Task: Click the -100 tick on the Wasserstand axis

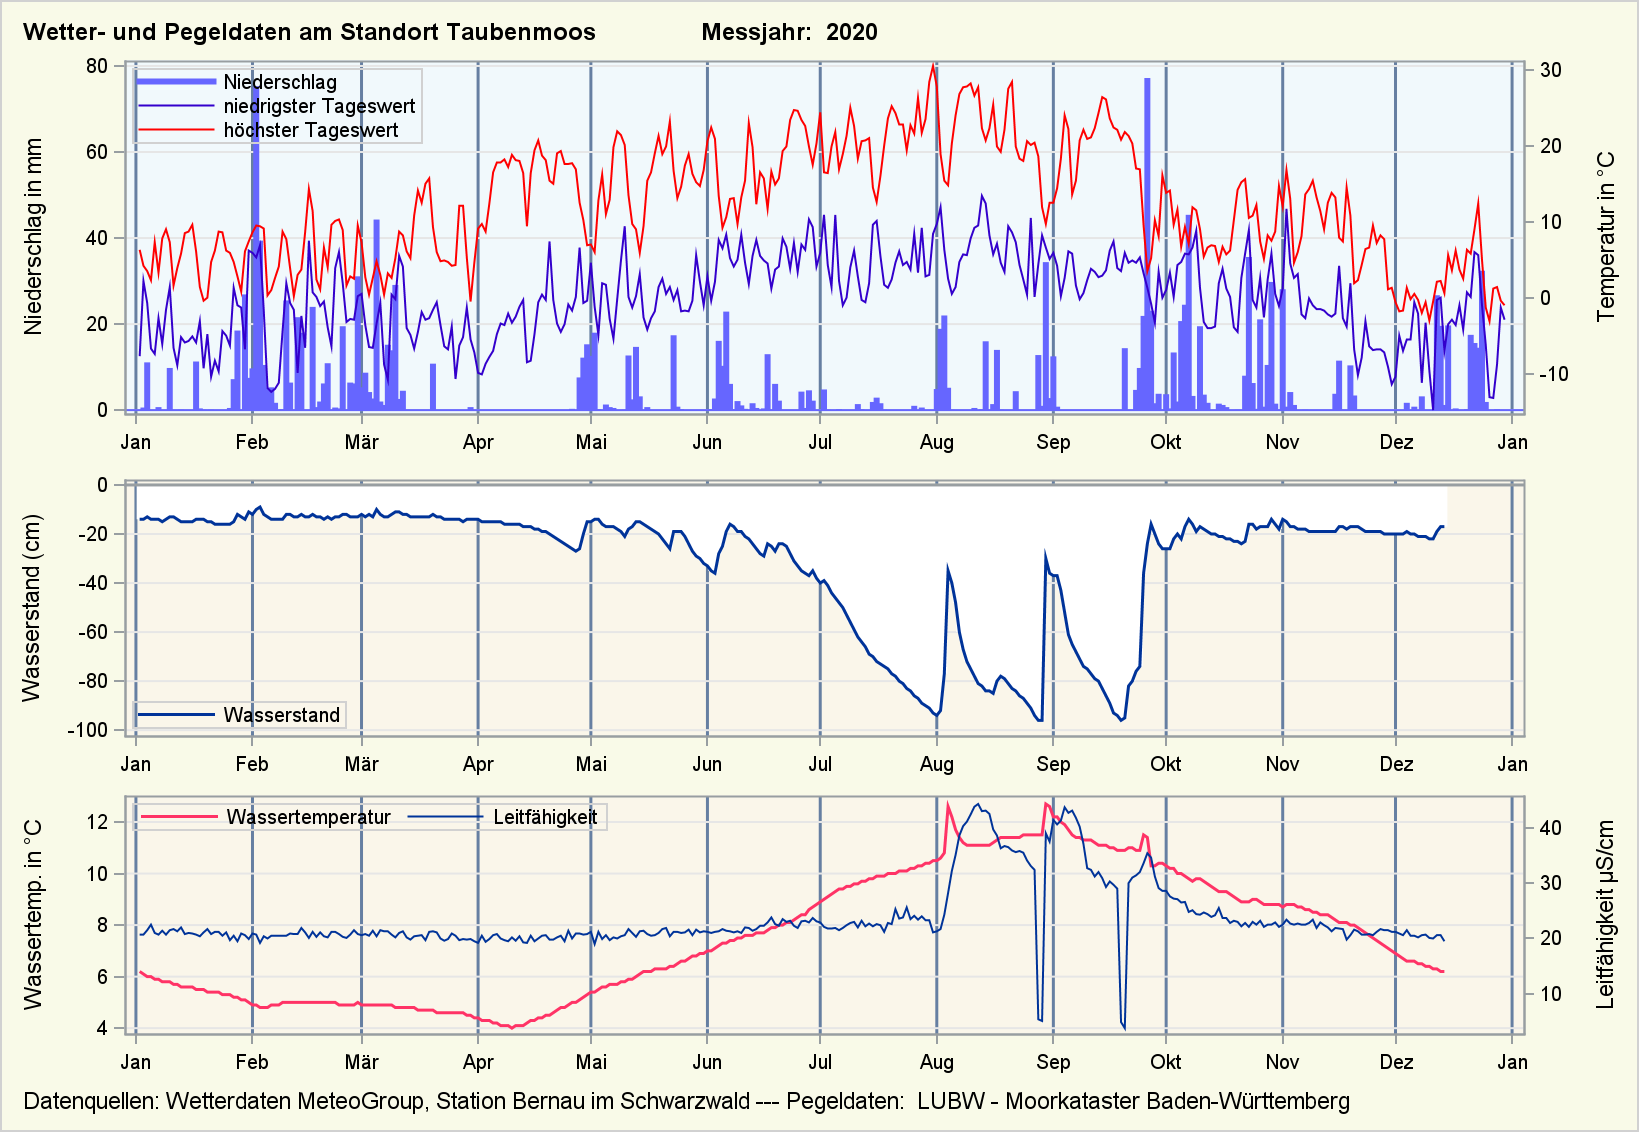Action: coord(87,730)
